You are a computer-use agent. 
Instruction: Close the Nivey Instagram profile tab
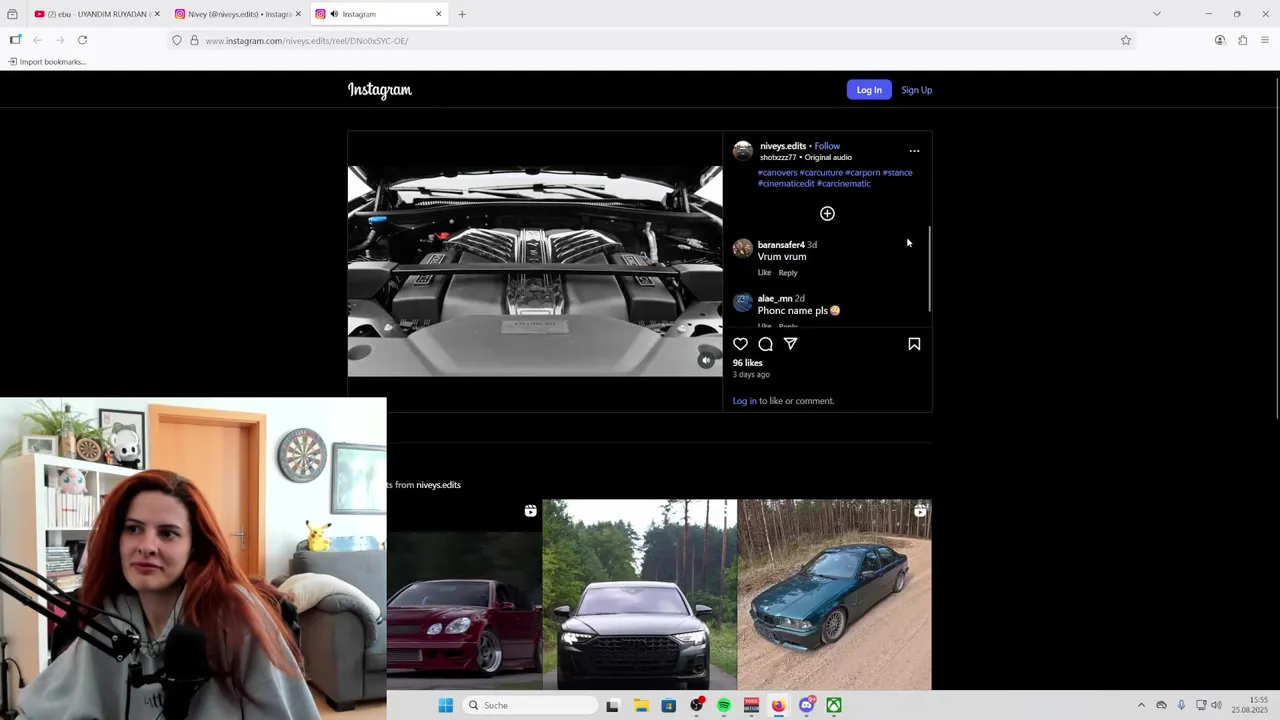coord(298,14)
